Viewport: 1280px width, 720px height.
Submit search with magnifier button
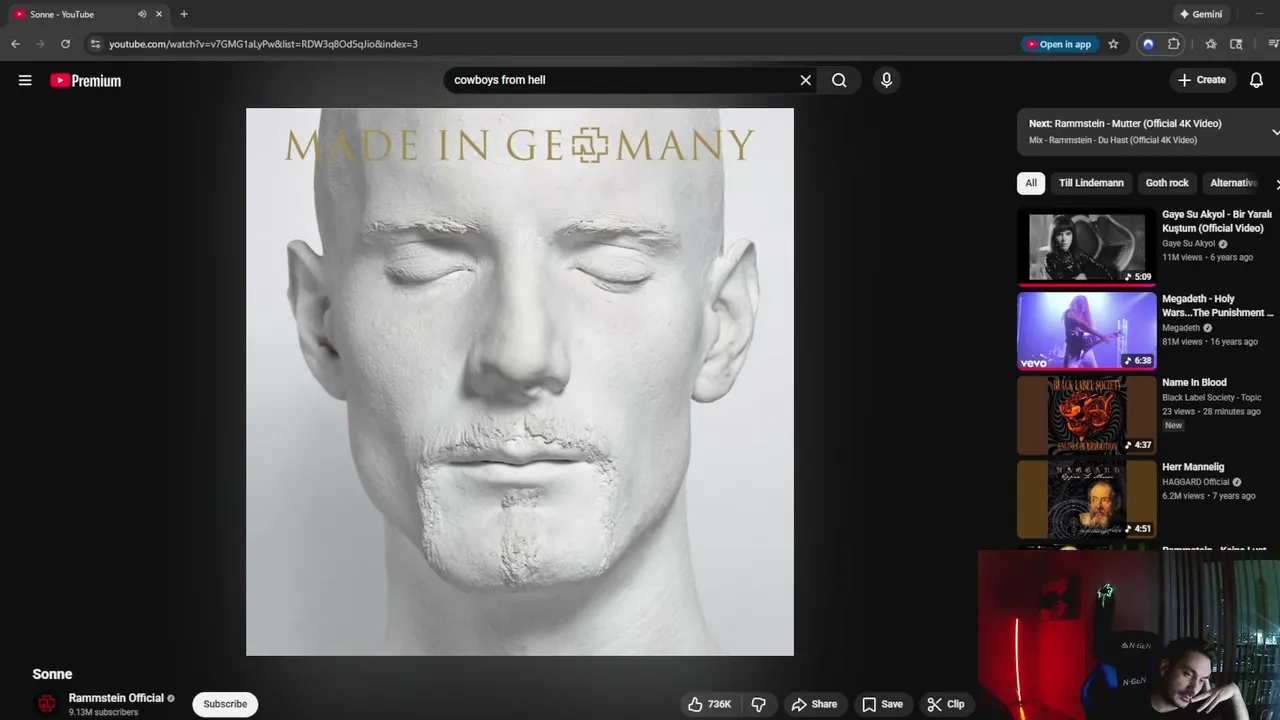839,80
